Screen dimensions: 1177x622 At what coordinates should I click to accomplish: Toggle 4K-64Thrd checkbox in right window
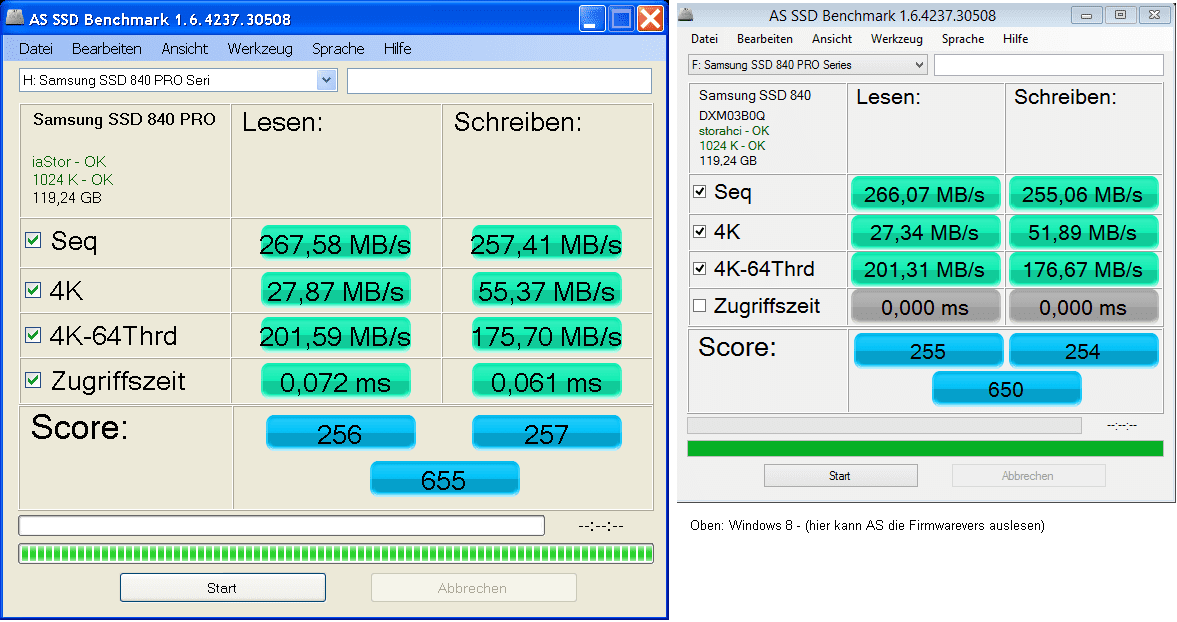coord(700,268)
